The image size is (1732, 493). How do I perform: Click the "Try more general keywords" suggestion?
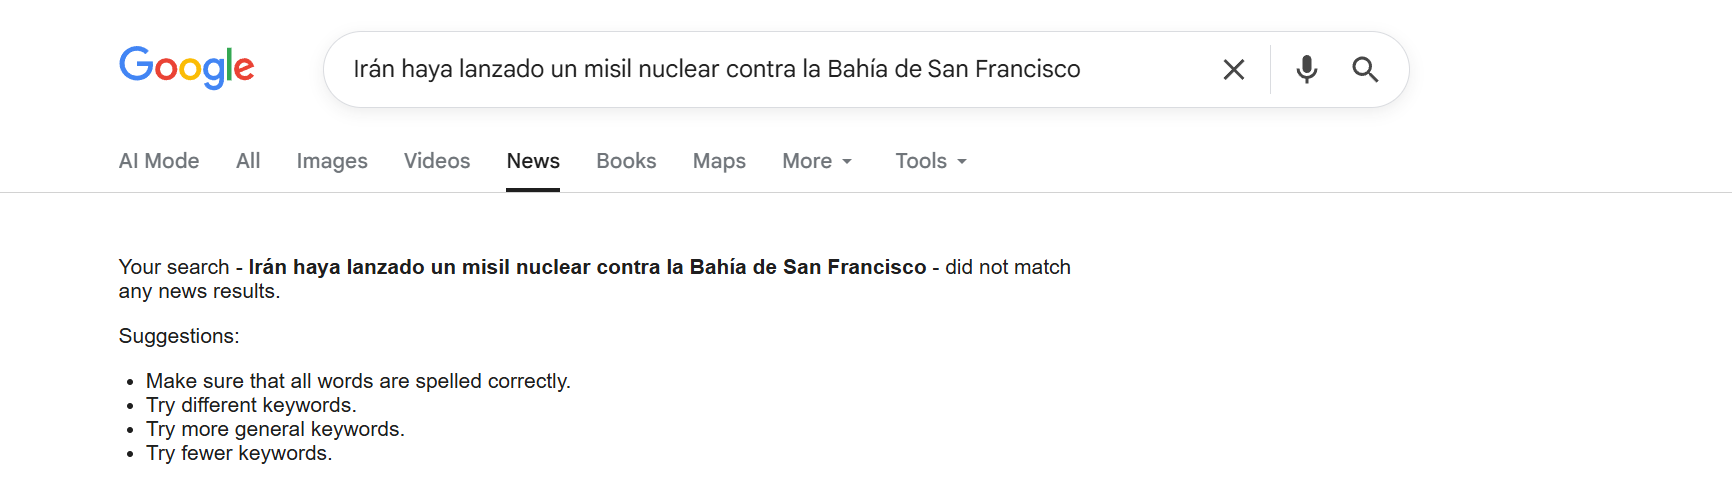click(275, 429)
